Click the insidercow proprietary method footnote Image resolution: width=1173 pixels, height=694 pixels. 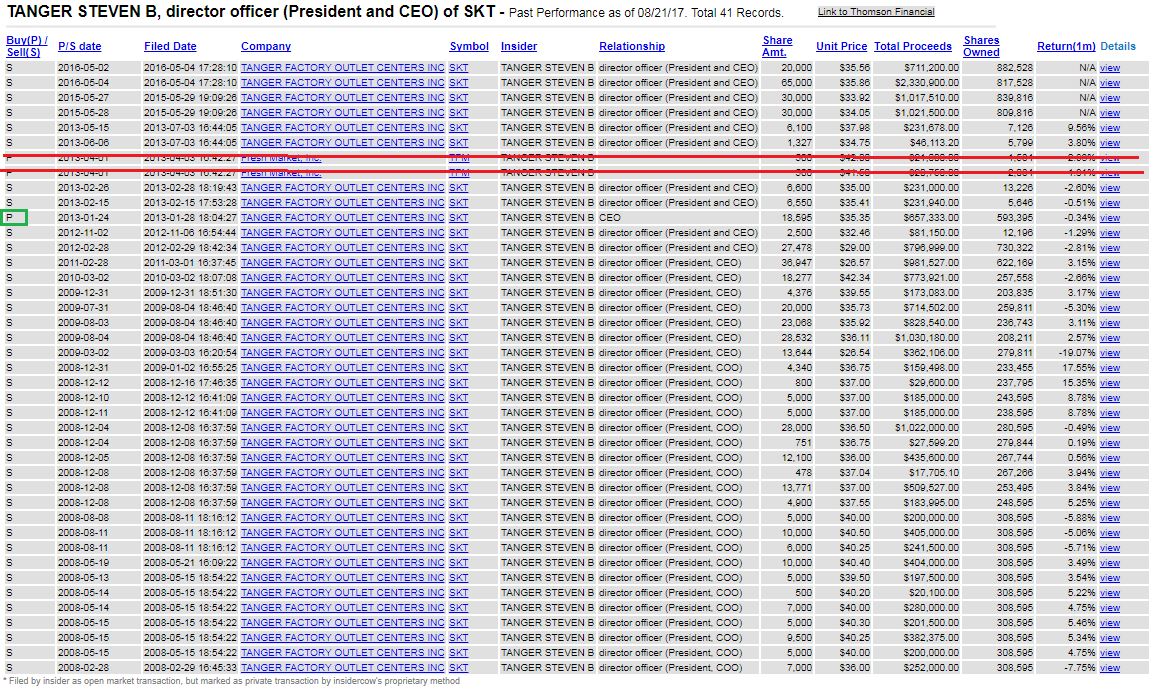pos(231,681)
